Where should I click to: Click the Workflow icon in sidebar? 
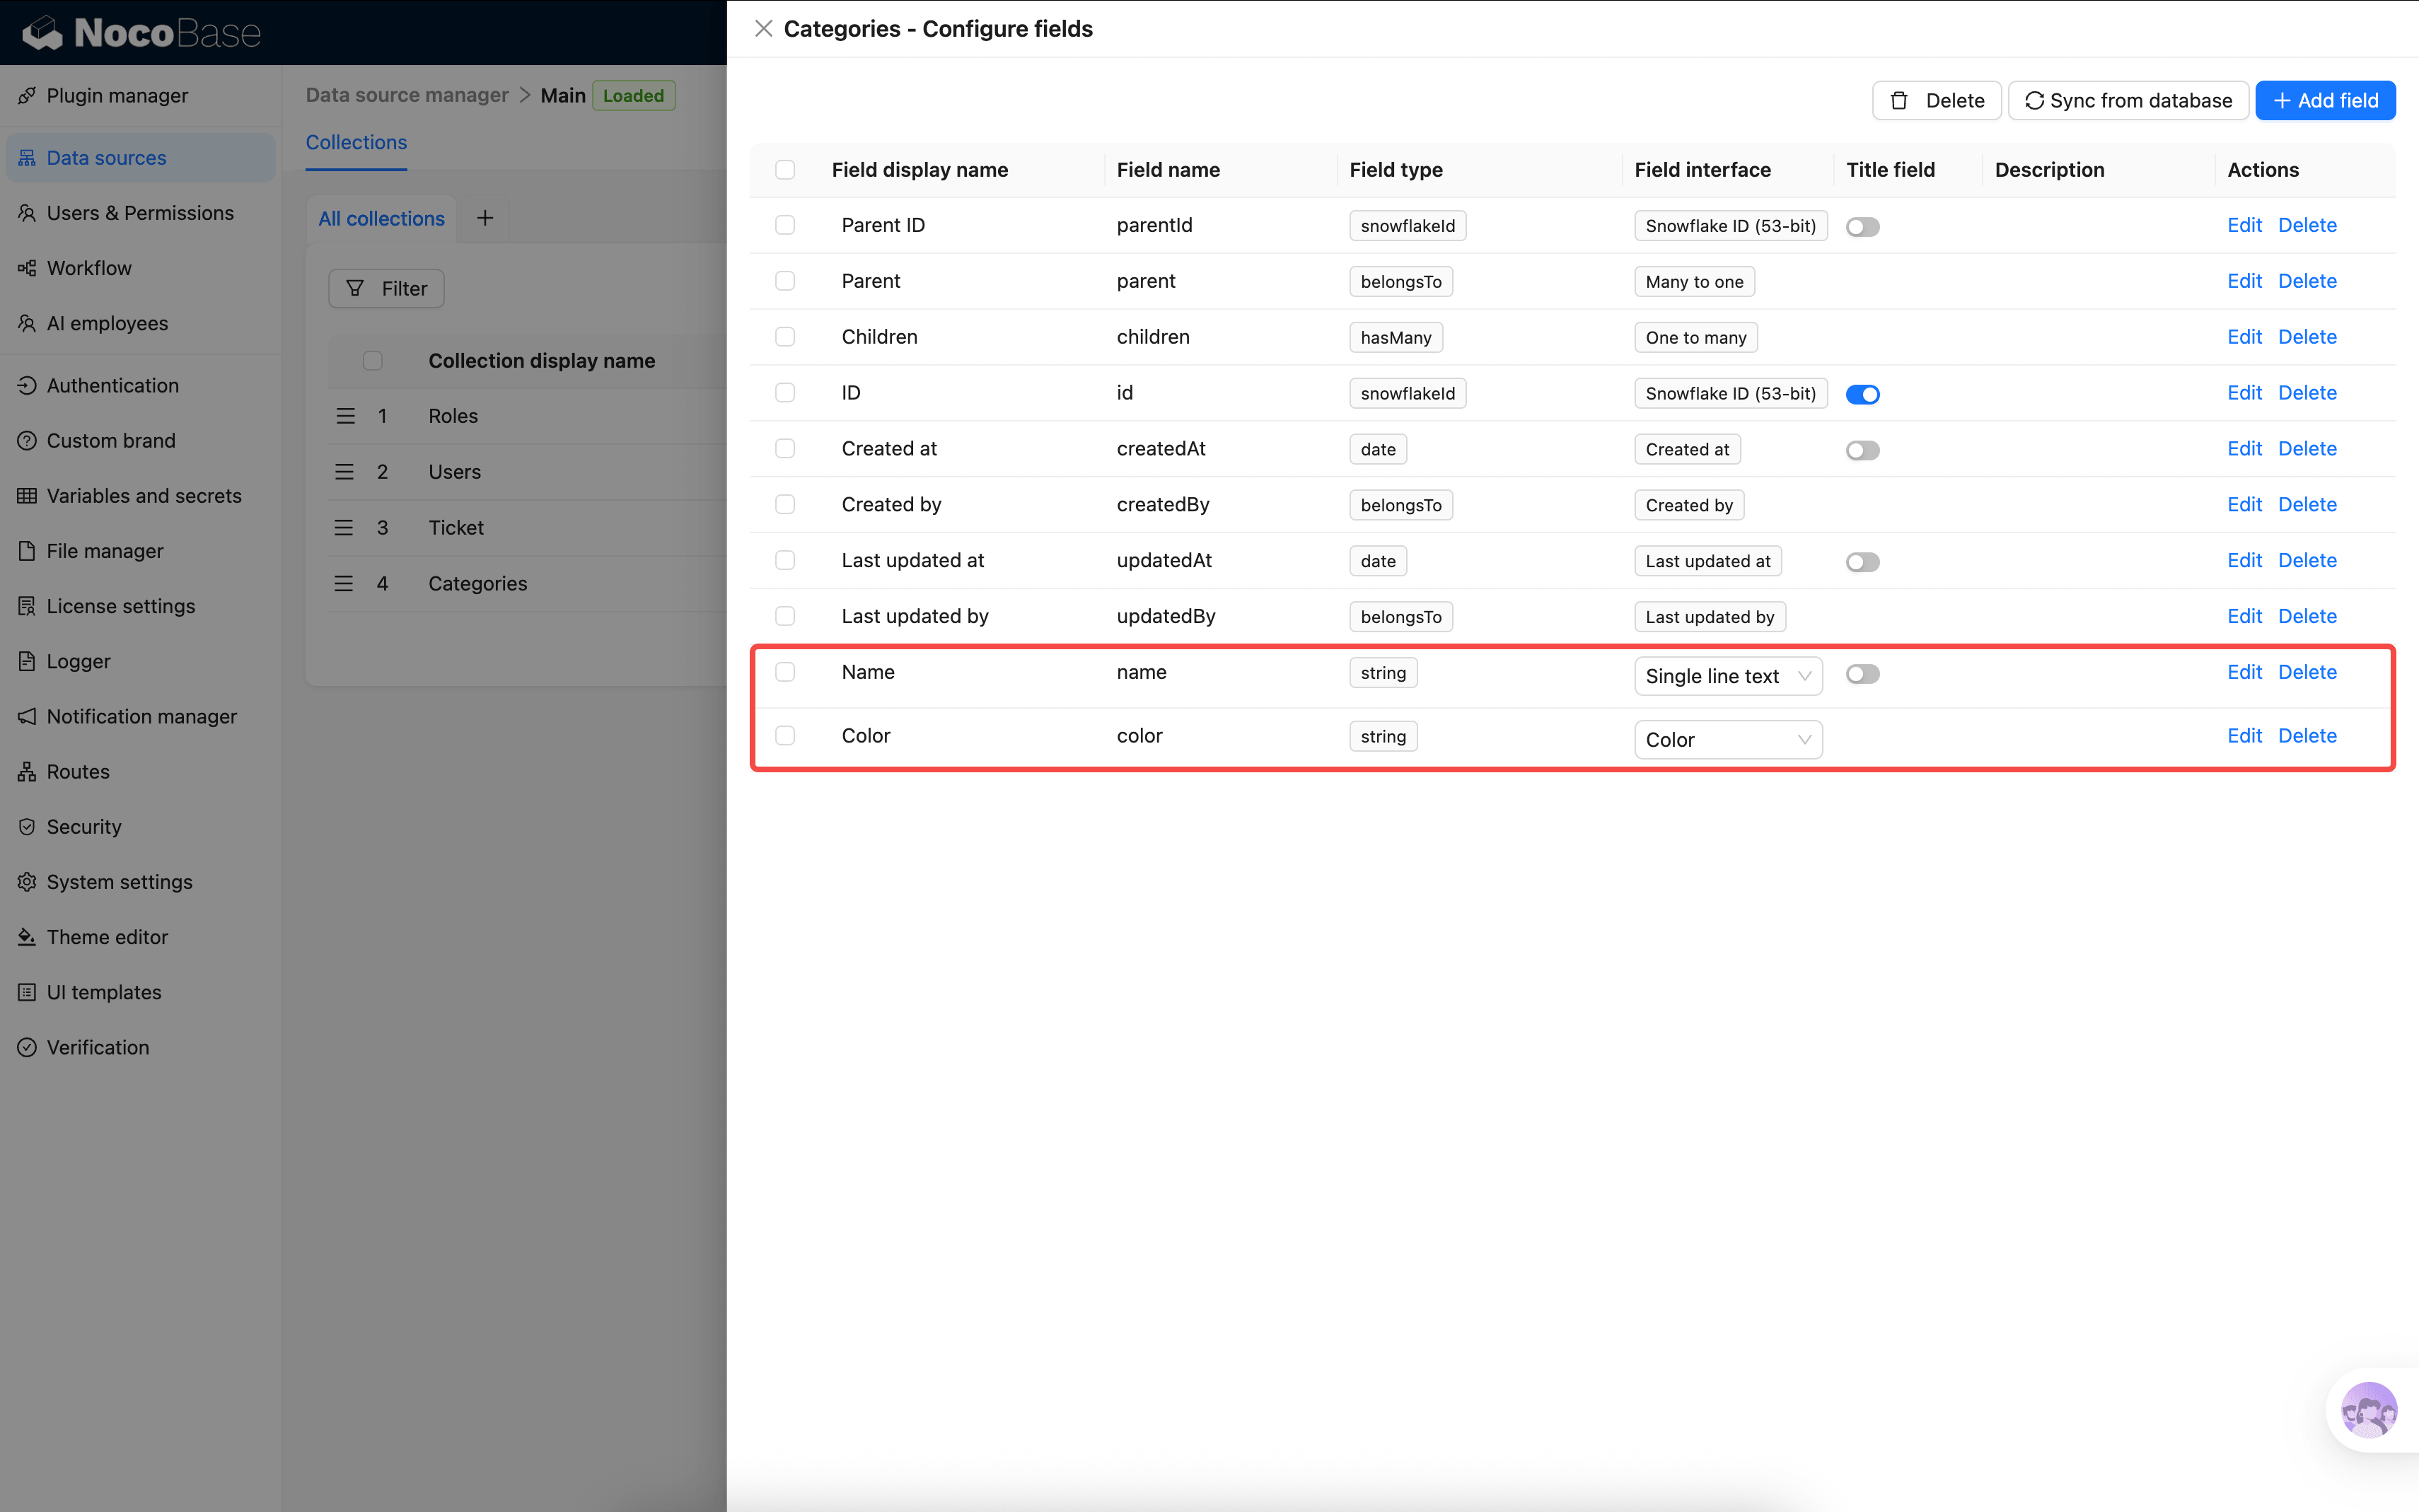point(27,268)
